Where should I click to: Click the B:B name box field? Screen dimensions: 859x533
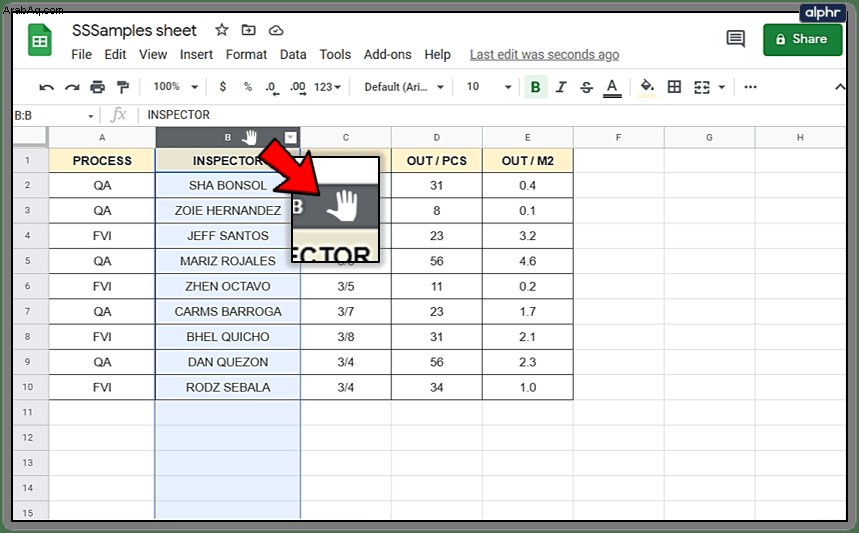point(54,116)
